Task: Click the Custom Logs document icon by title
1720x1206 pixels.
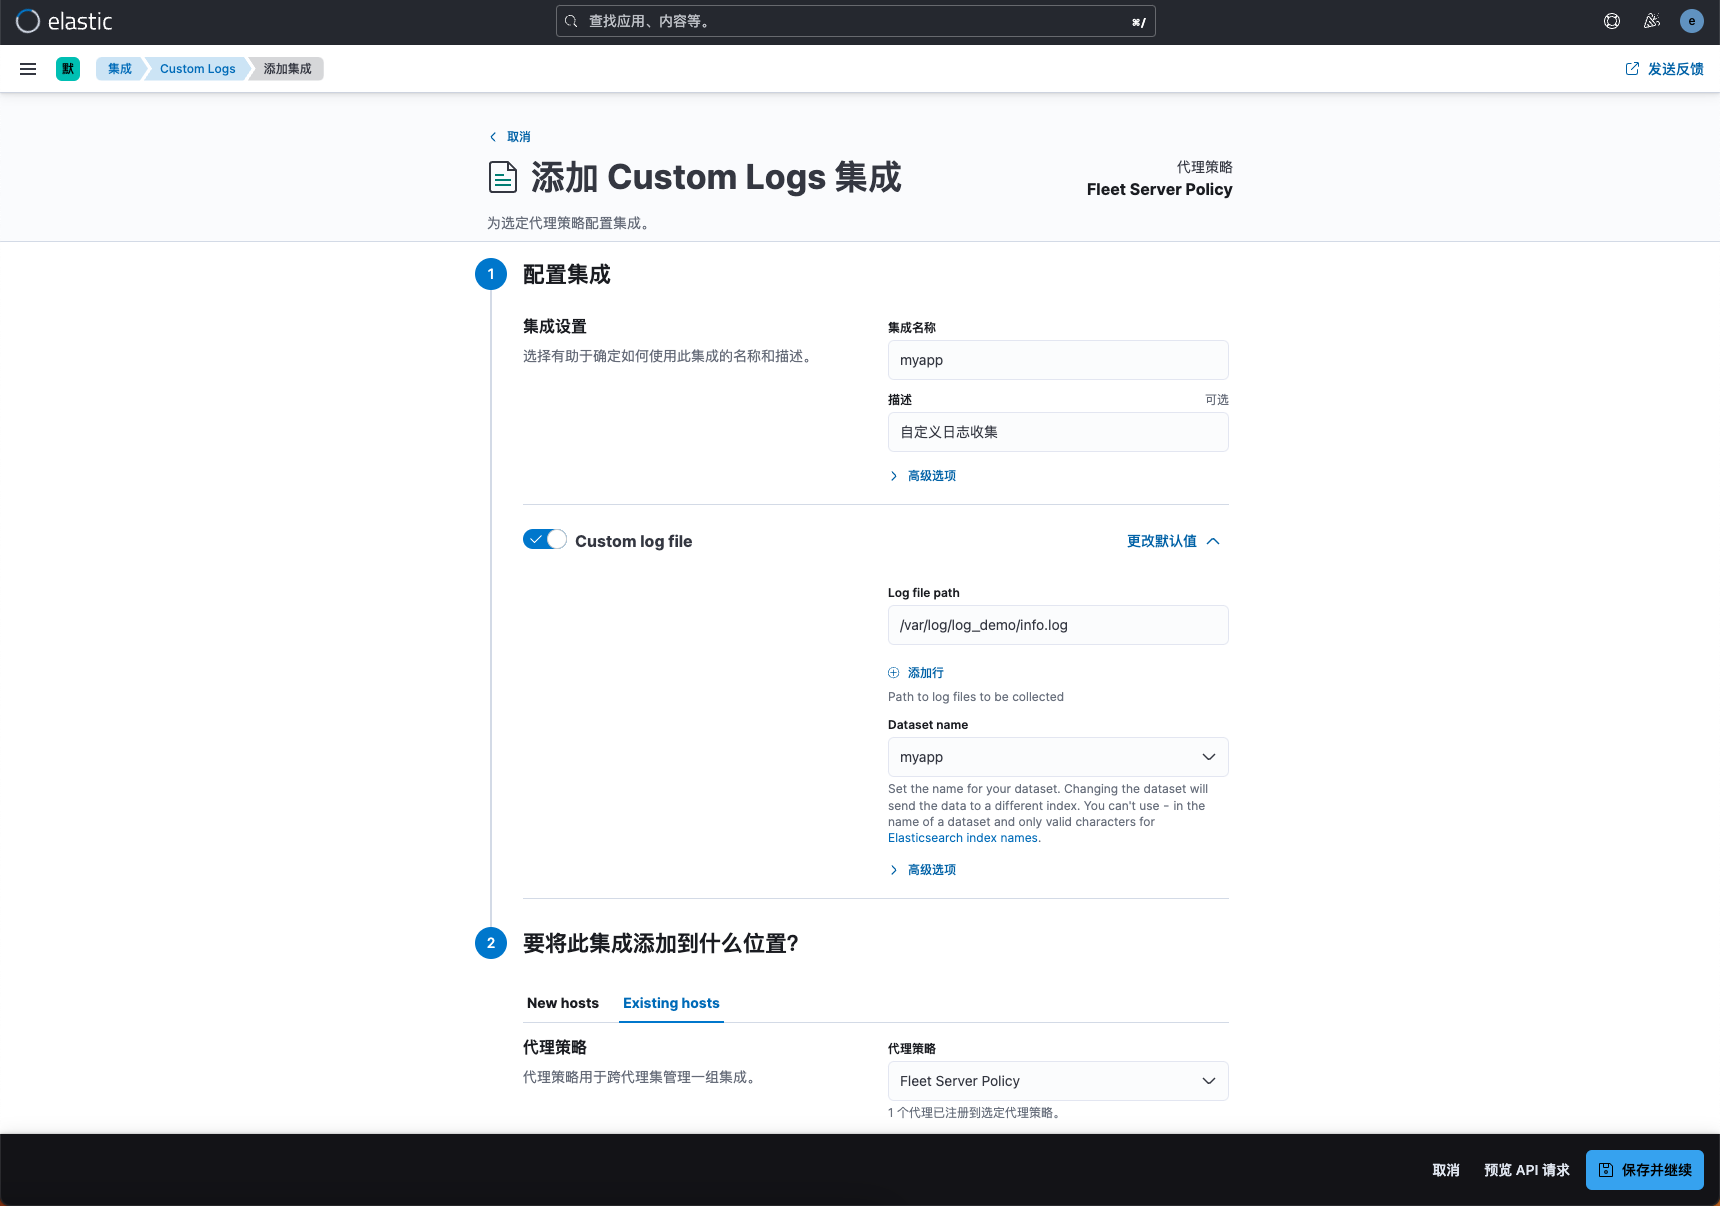Action: point(503,177)
